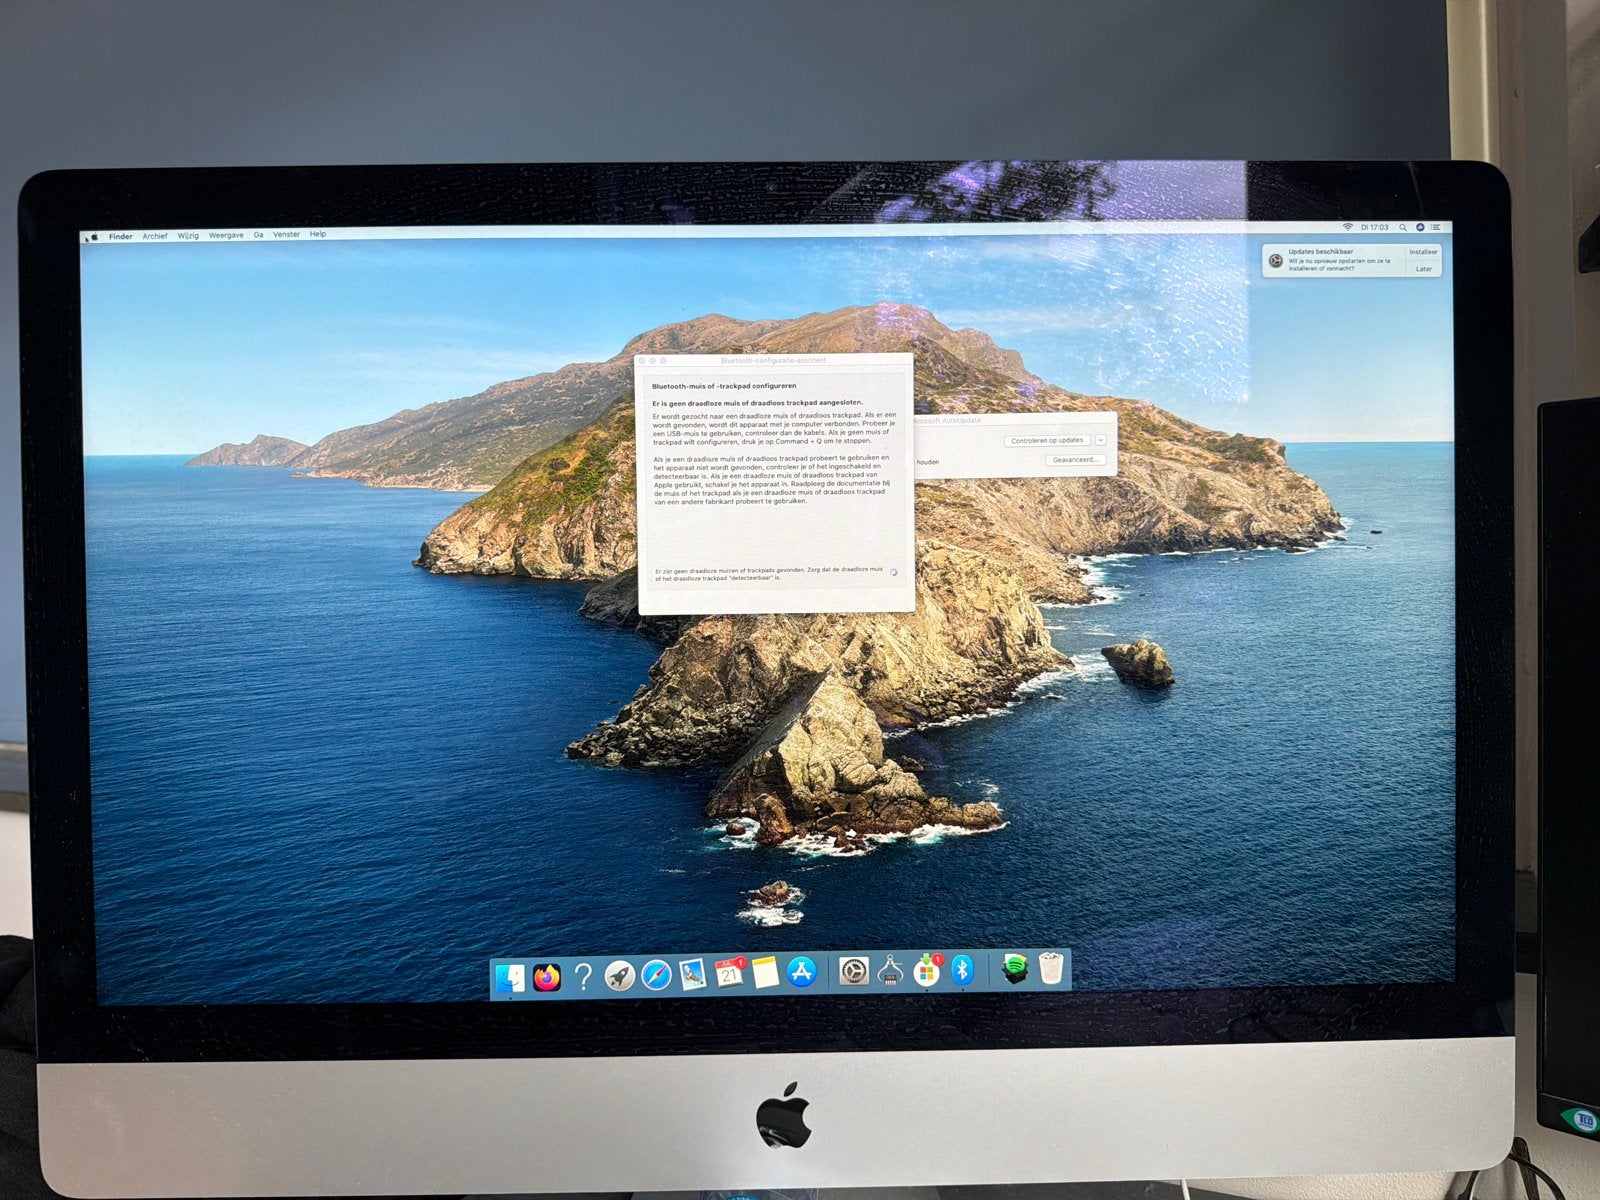Image resolution: width=1600 pixels, height=1200 pixels.
Task: Click the Siri icon in menu bar
Action: click(1420, 227)
